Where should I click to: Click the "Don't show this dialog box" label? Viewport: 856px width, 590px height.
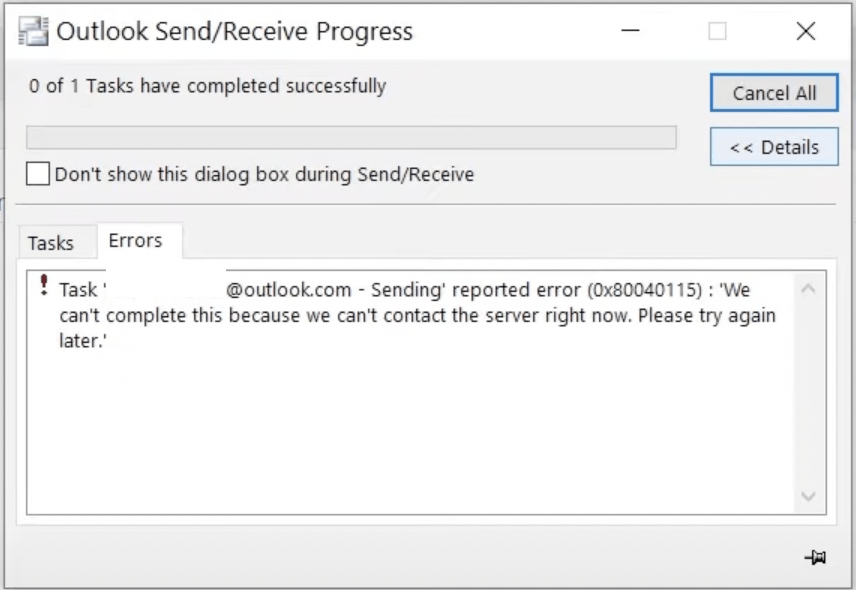[x=264, y=175]
